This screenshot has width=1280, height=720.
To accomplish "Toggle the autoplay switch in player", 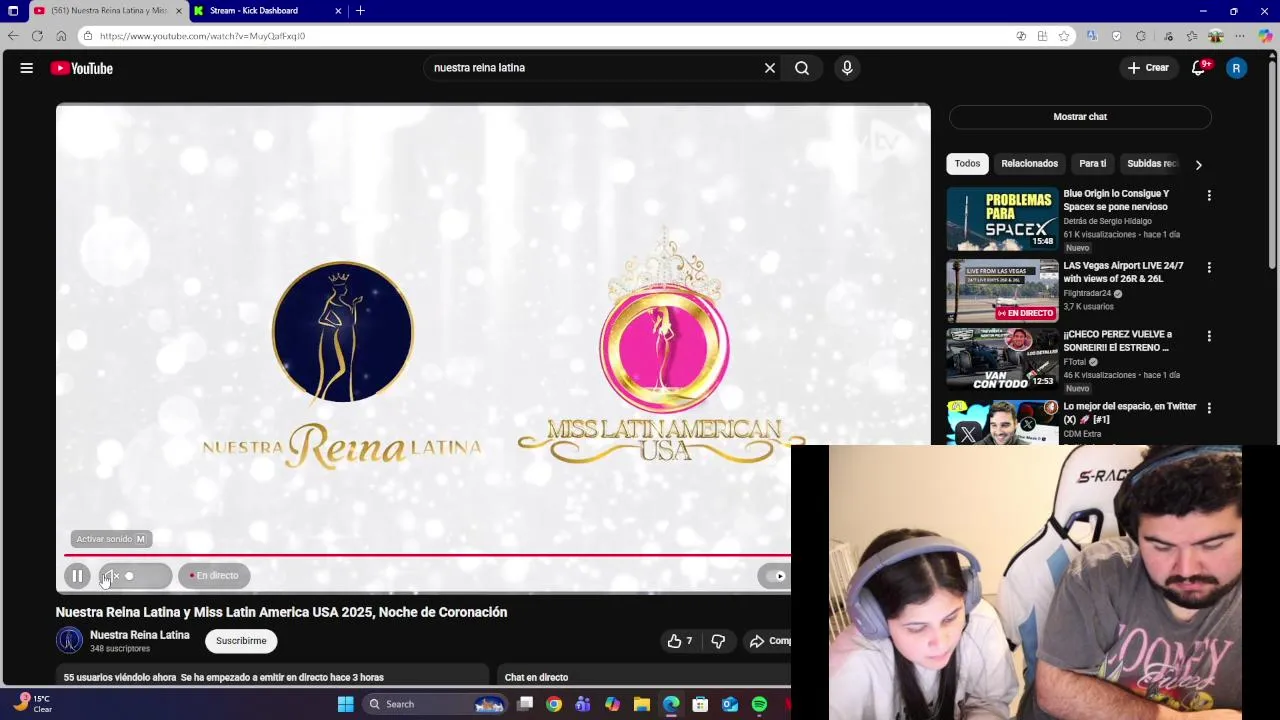I will [x=775, y=576].
